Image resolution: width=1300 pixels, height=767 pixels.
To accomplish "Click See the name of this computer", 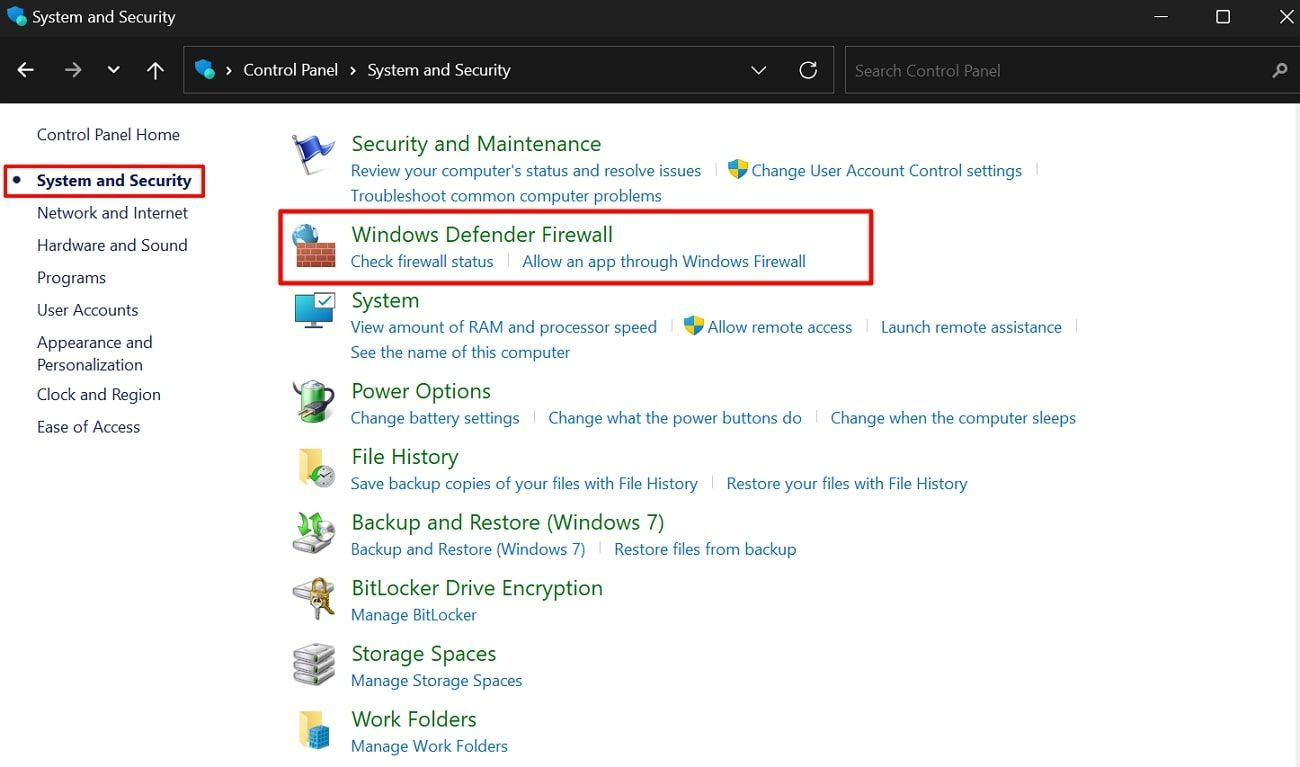I will point(460,353).
